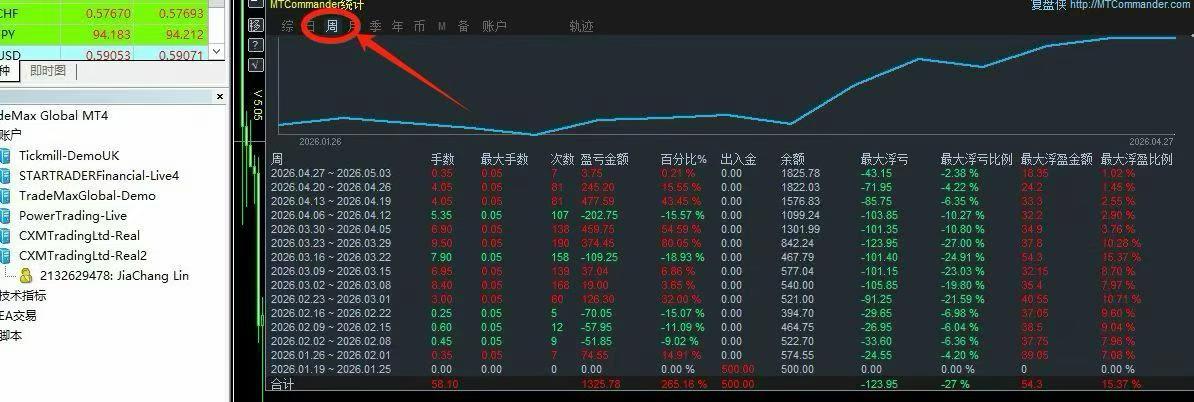The image size is (1194, 402).
Task: Click the Market Watch ask price 94.212
Action: pos(185,34)
